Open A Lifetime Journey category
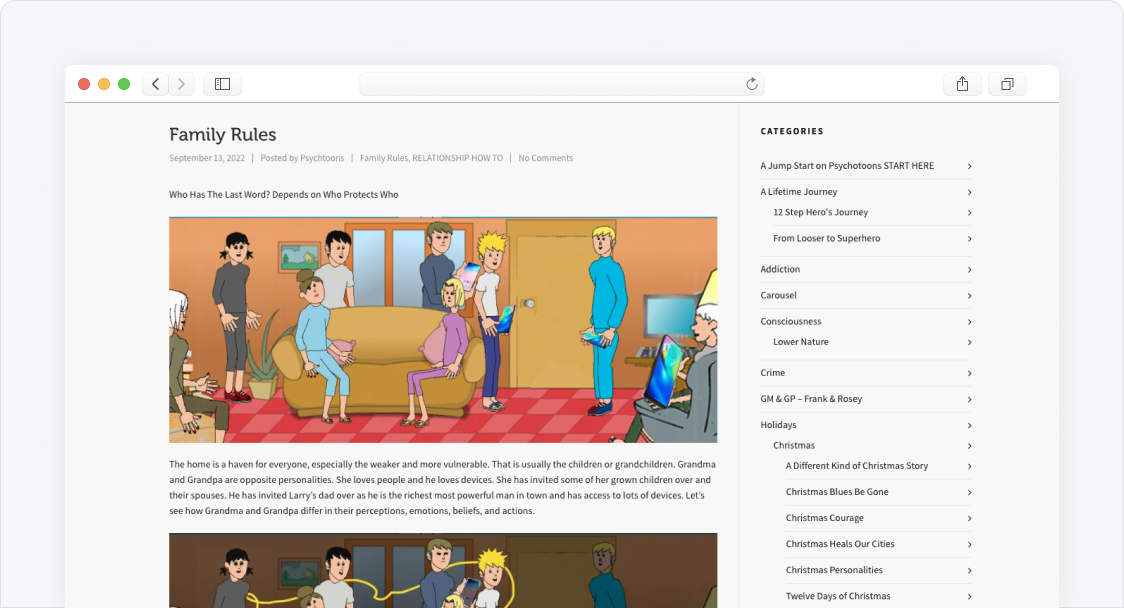Viewport: 1124px width, 608px height. (798, 192)
